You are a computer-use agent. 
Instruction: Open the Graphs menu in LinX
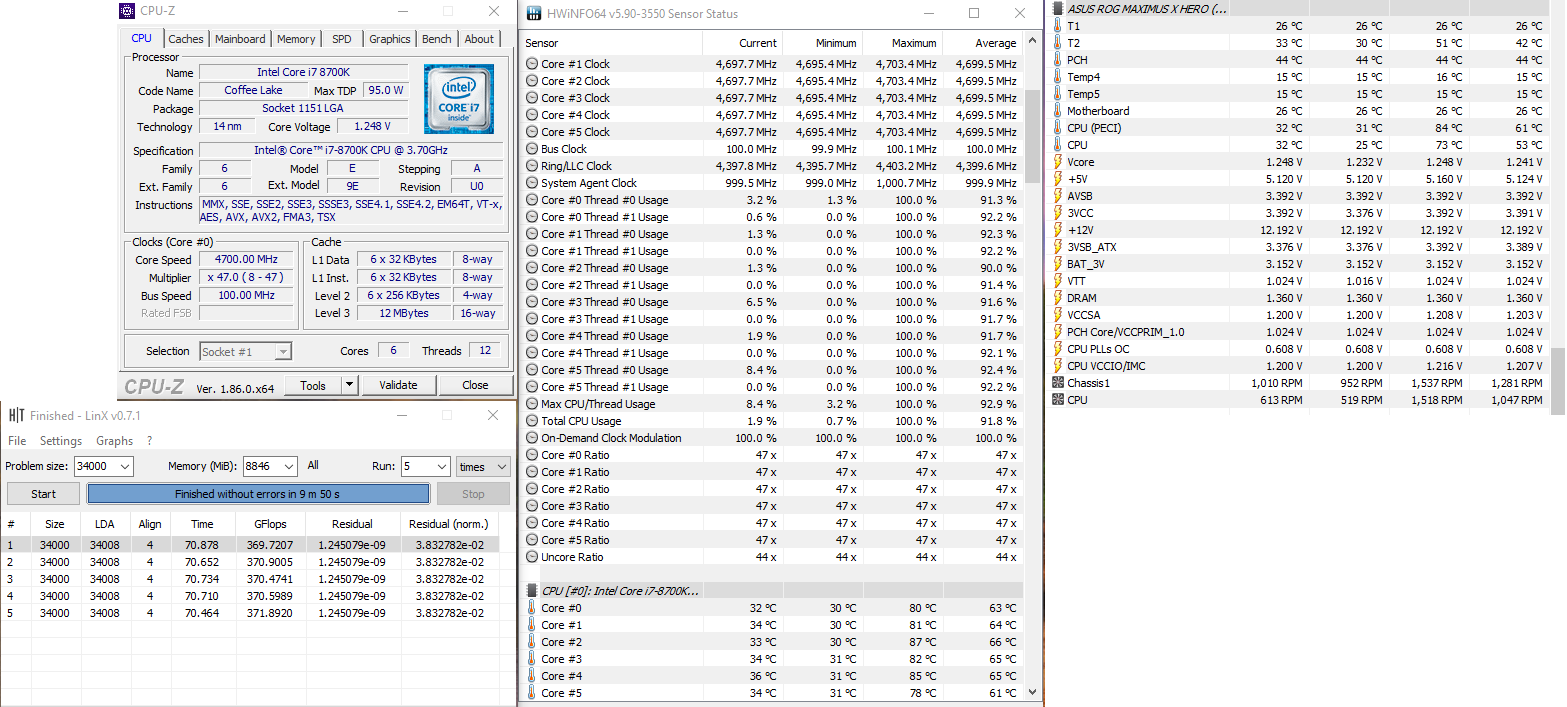(114, 441)
